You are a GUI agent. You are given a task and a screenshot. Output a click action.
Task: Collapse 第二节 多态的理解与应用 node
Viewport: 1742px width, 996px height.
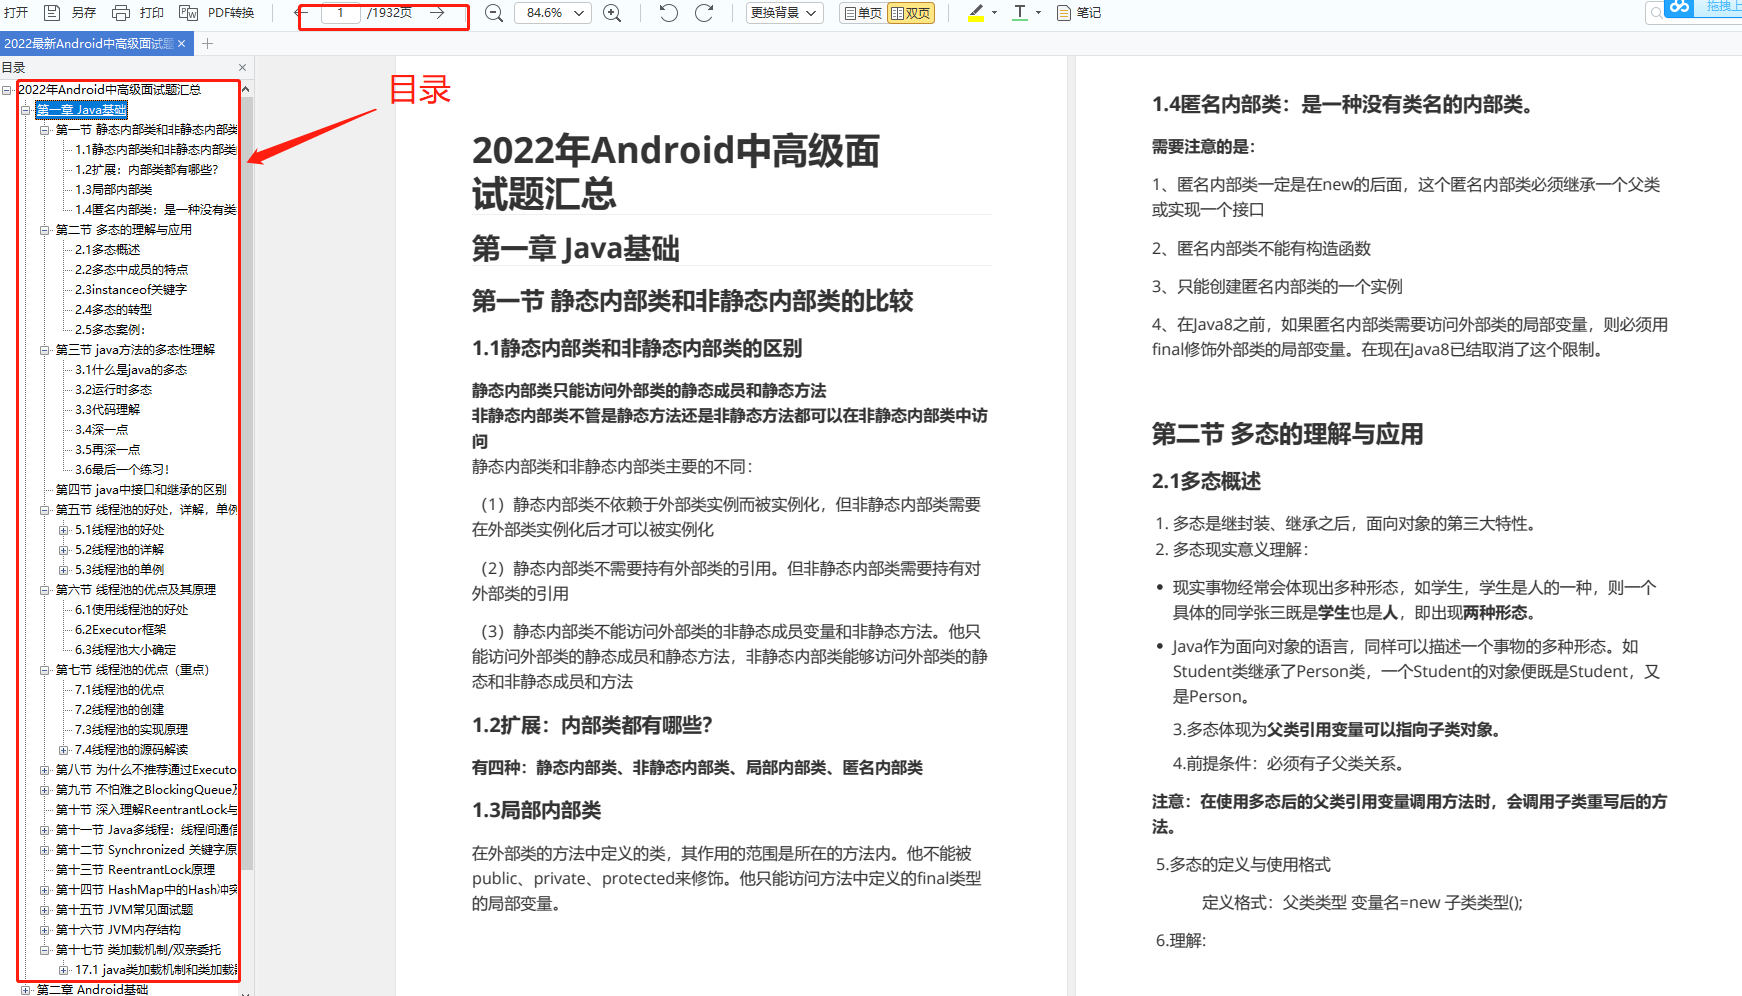click(45, 230)
